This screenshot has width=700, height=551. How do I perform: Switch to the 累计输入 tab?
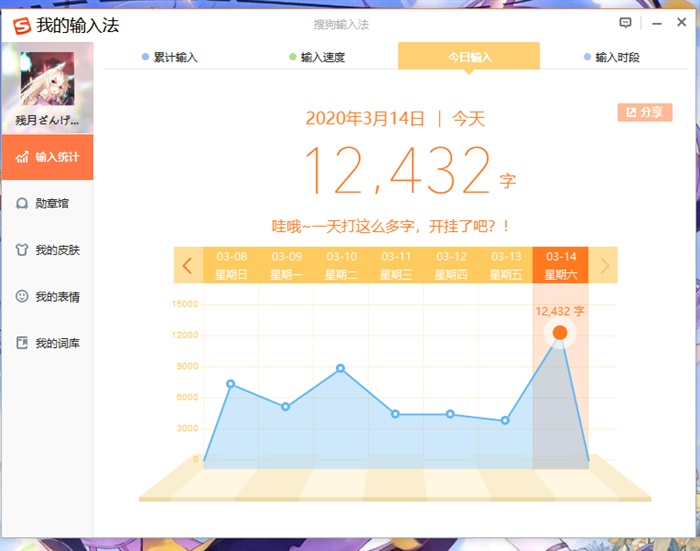[170, 57]
